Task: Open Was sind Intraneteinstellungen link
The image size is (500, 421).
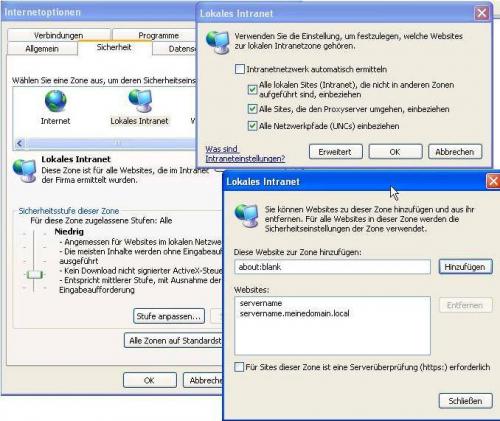Action: pos(245,154)
